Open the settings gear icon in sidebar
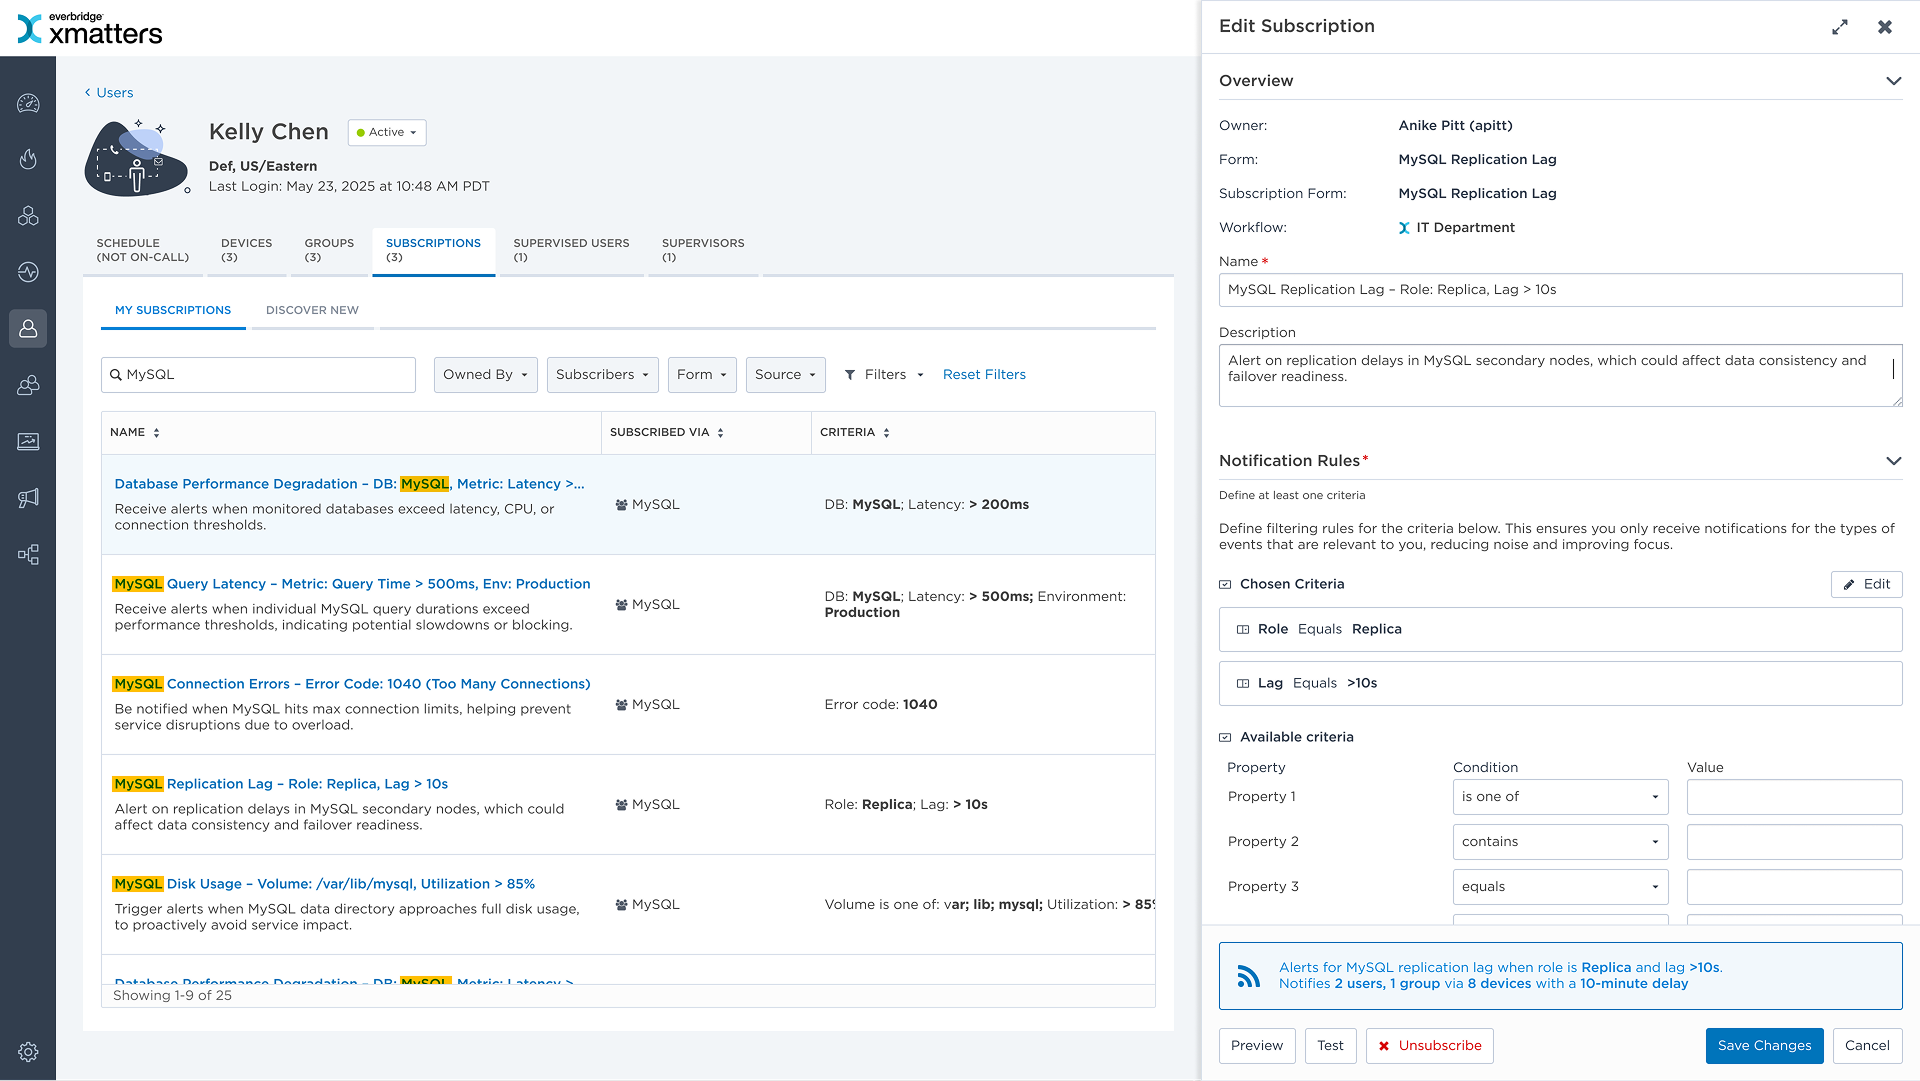Viewport: 1920px width, 1081px height. 28,1052
